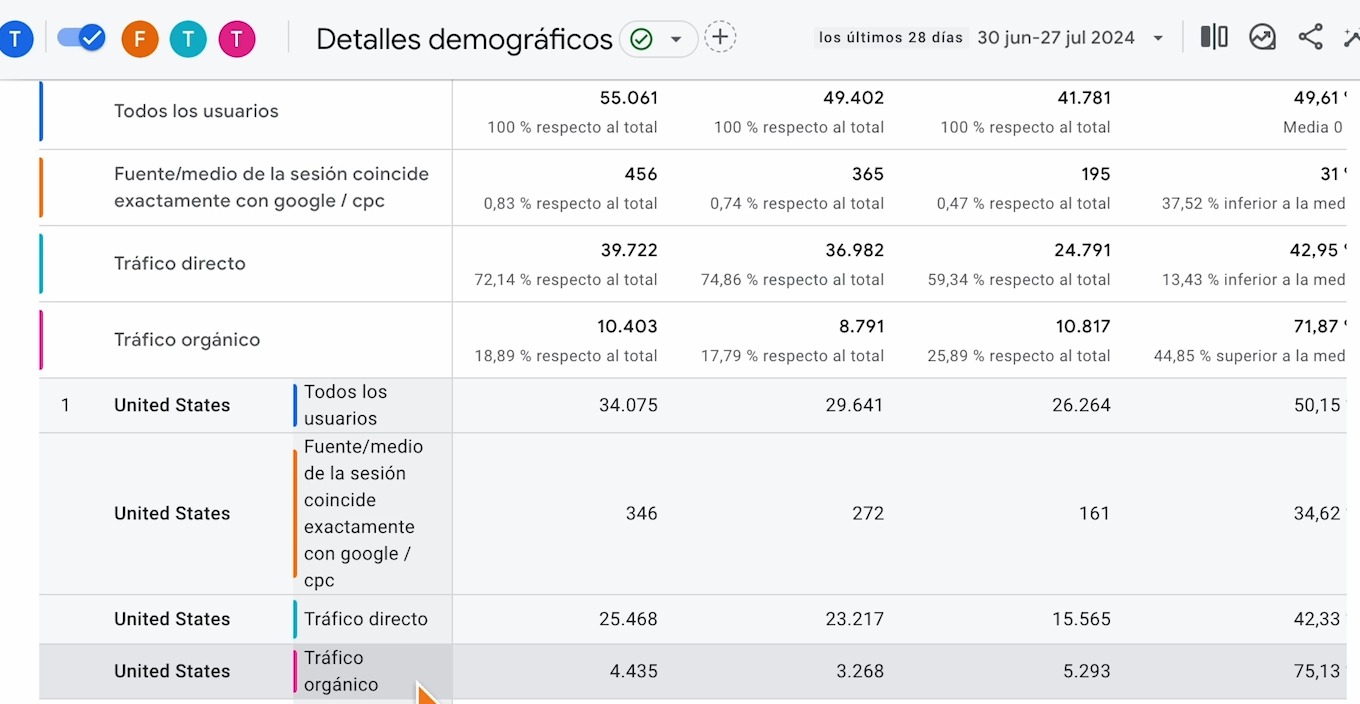Click the United States cpc value 272
The image size is (1360, 704).
(868, 513)
